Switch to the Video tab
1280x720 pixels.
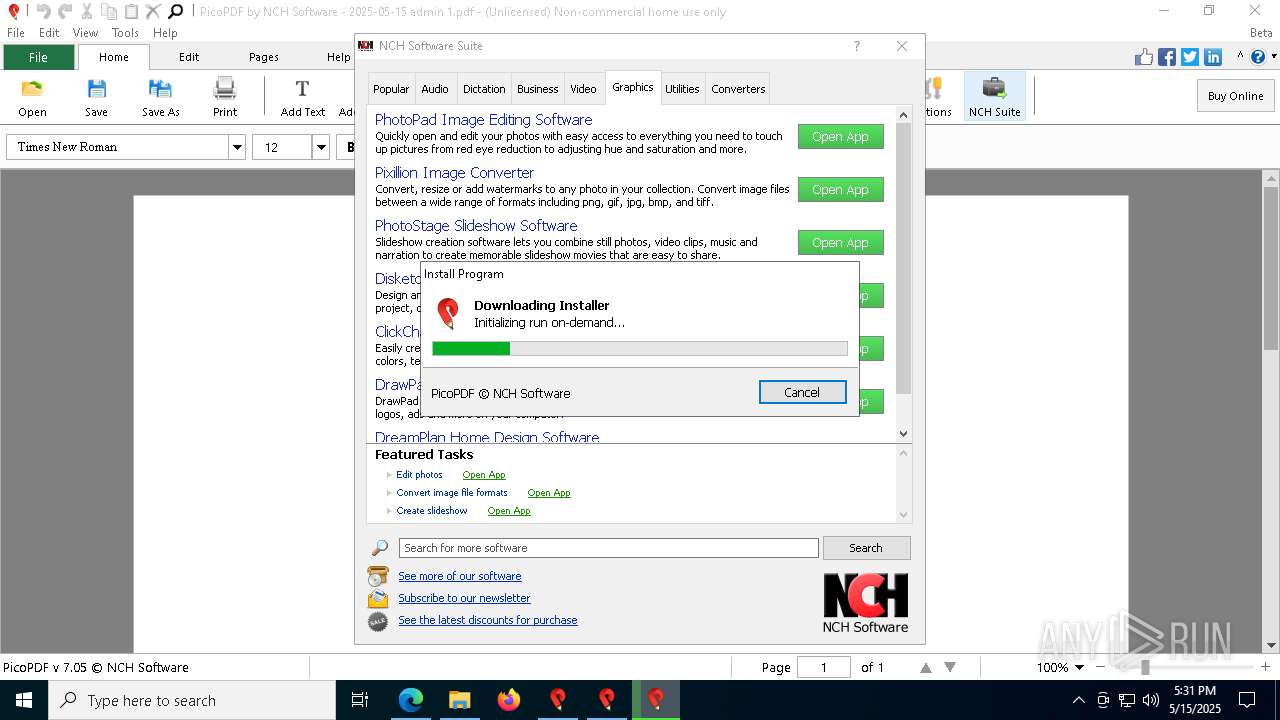tap(584, 89)
